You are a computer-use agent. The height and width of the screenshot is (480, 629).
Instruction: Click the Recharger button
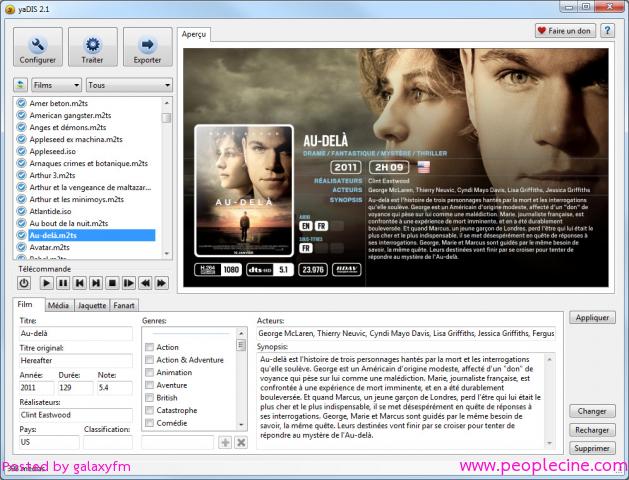pos(592,430)
